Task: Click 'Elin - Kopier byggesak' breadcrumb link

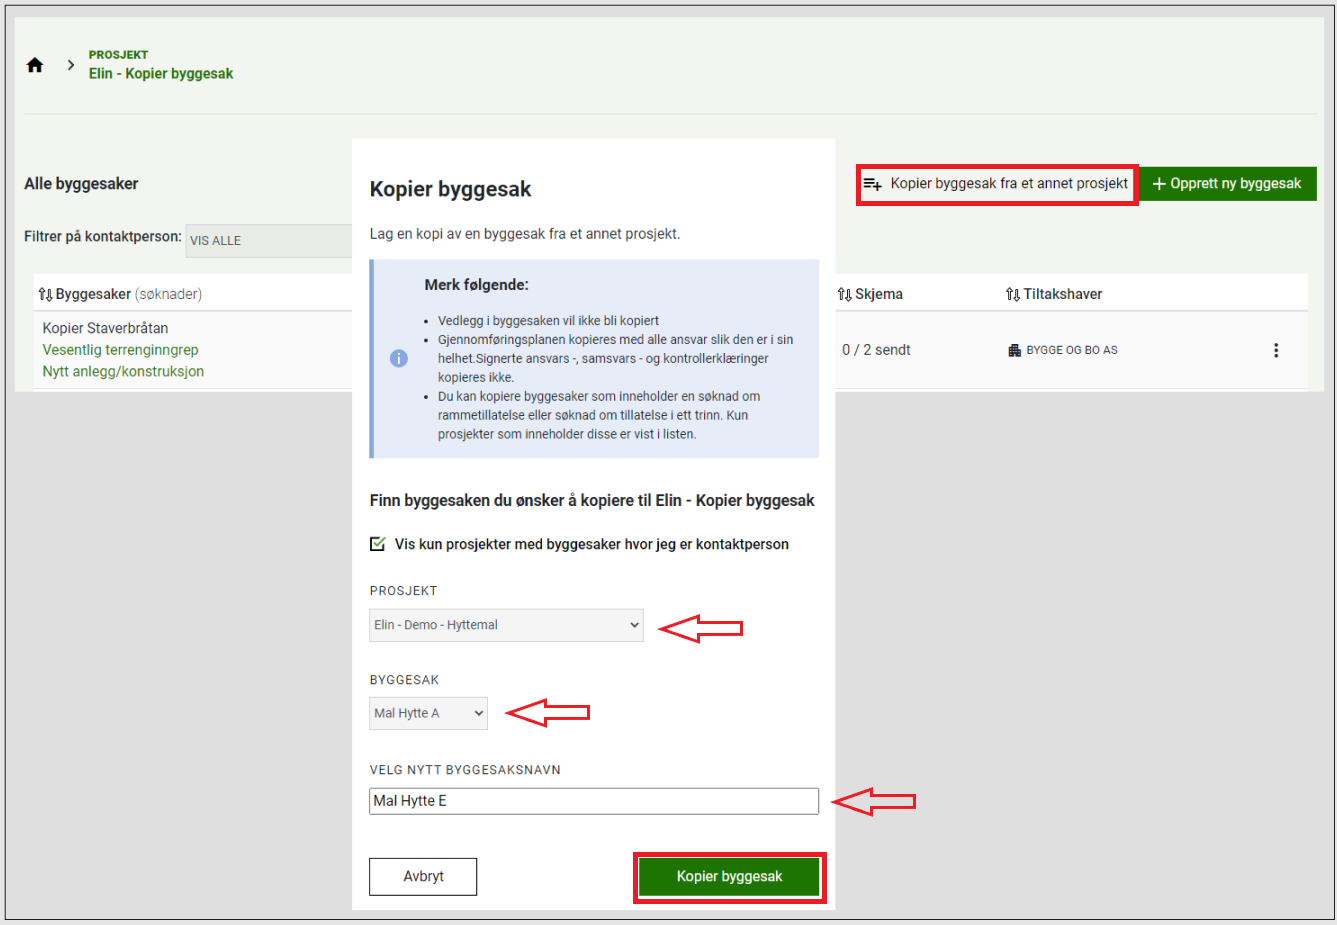Action: (161, 74)
